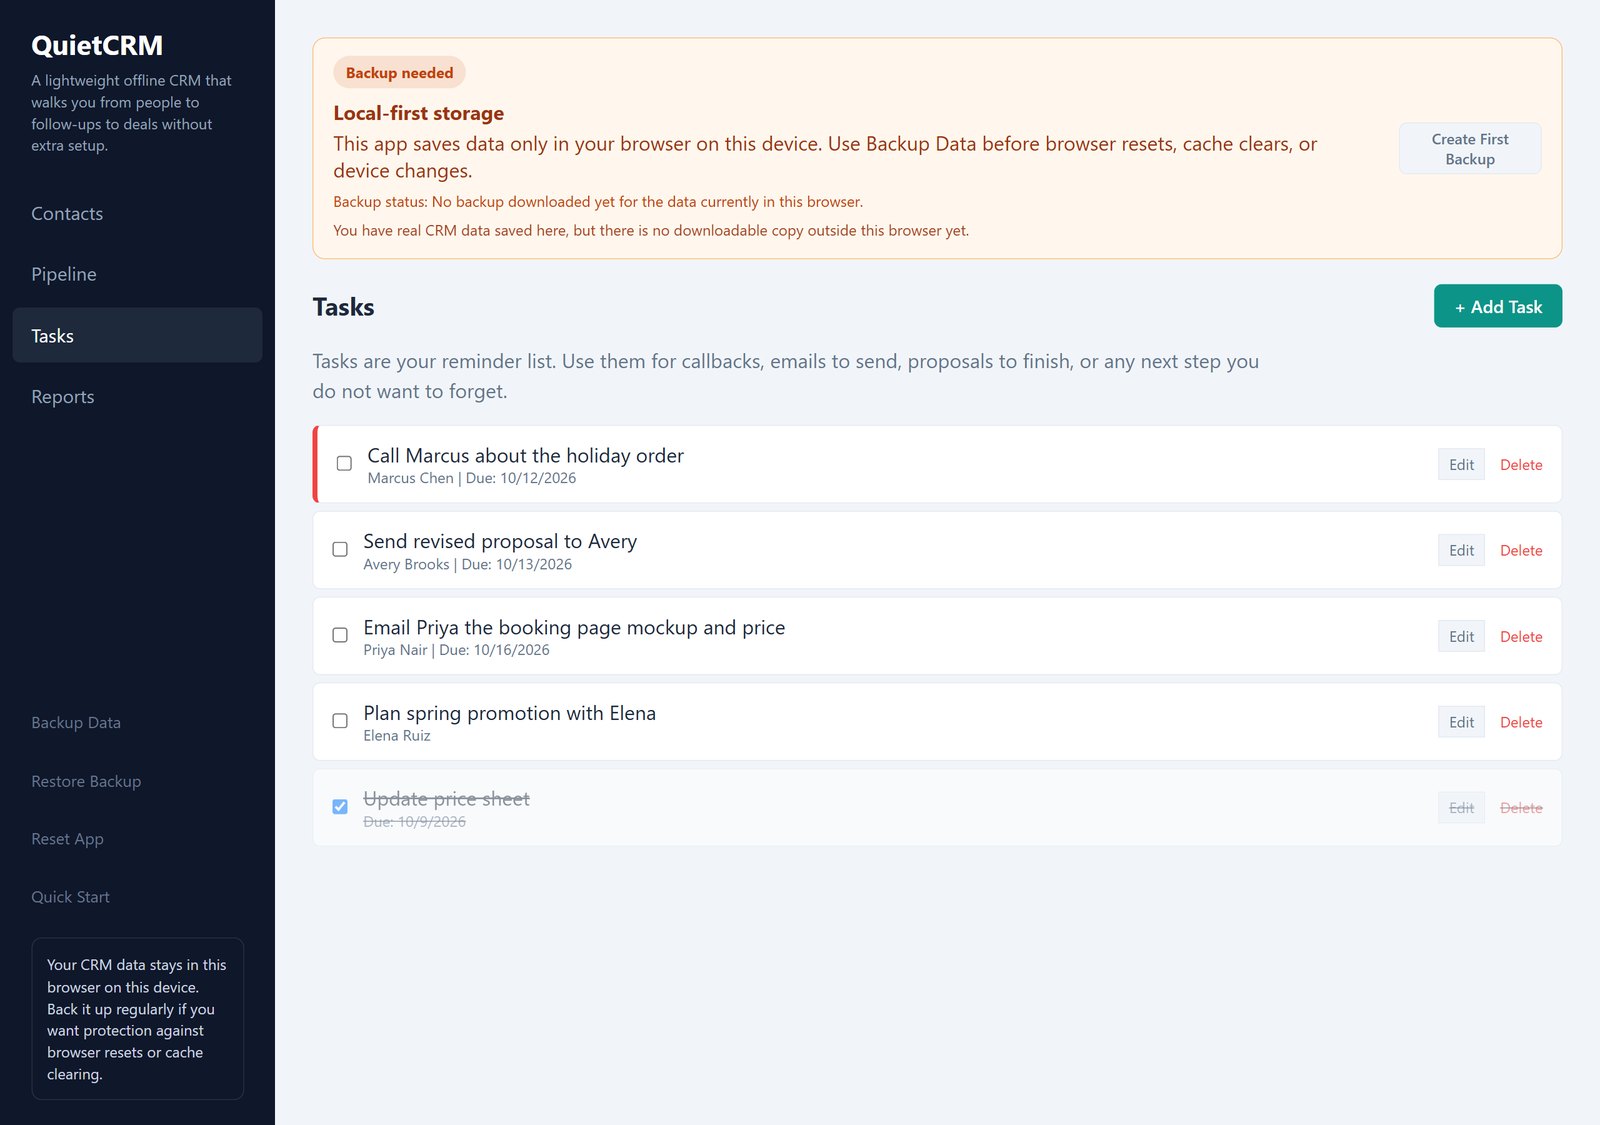1600x1125 pixels.
Task: Choose Reset App in the sidebar
Action: pos(67,839)
